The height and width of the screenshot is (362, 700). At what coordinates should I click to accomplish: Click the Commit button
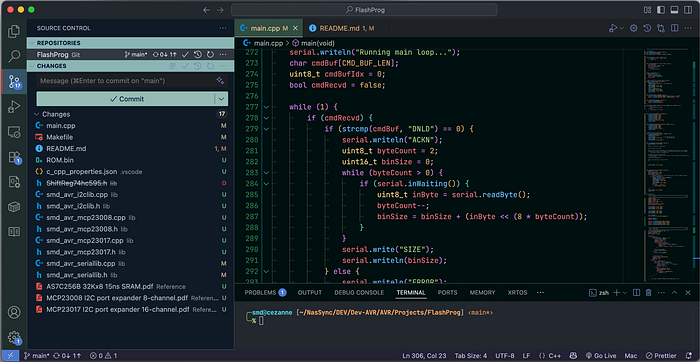tap(126, 99)
